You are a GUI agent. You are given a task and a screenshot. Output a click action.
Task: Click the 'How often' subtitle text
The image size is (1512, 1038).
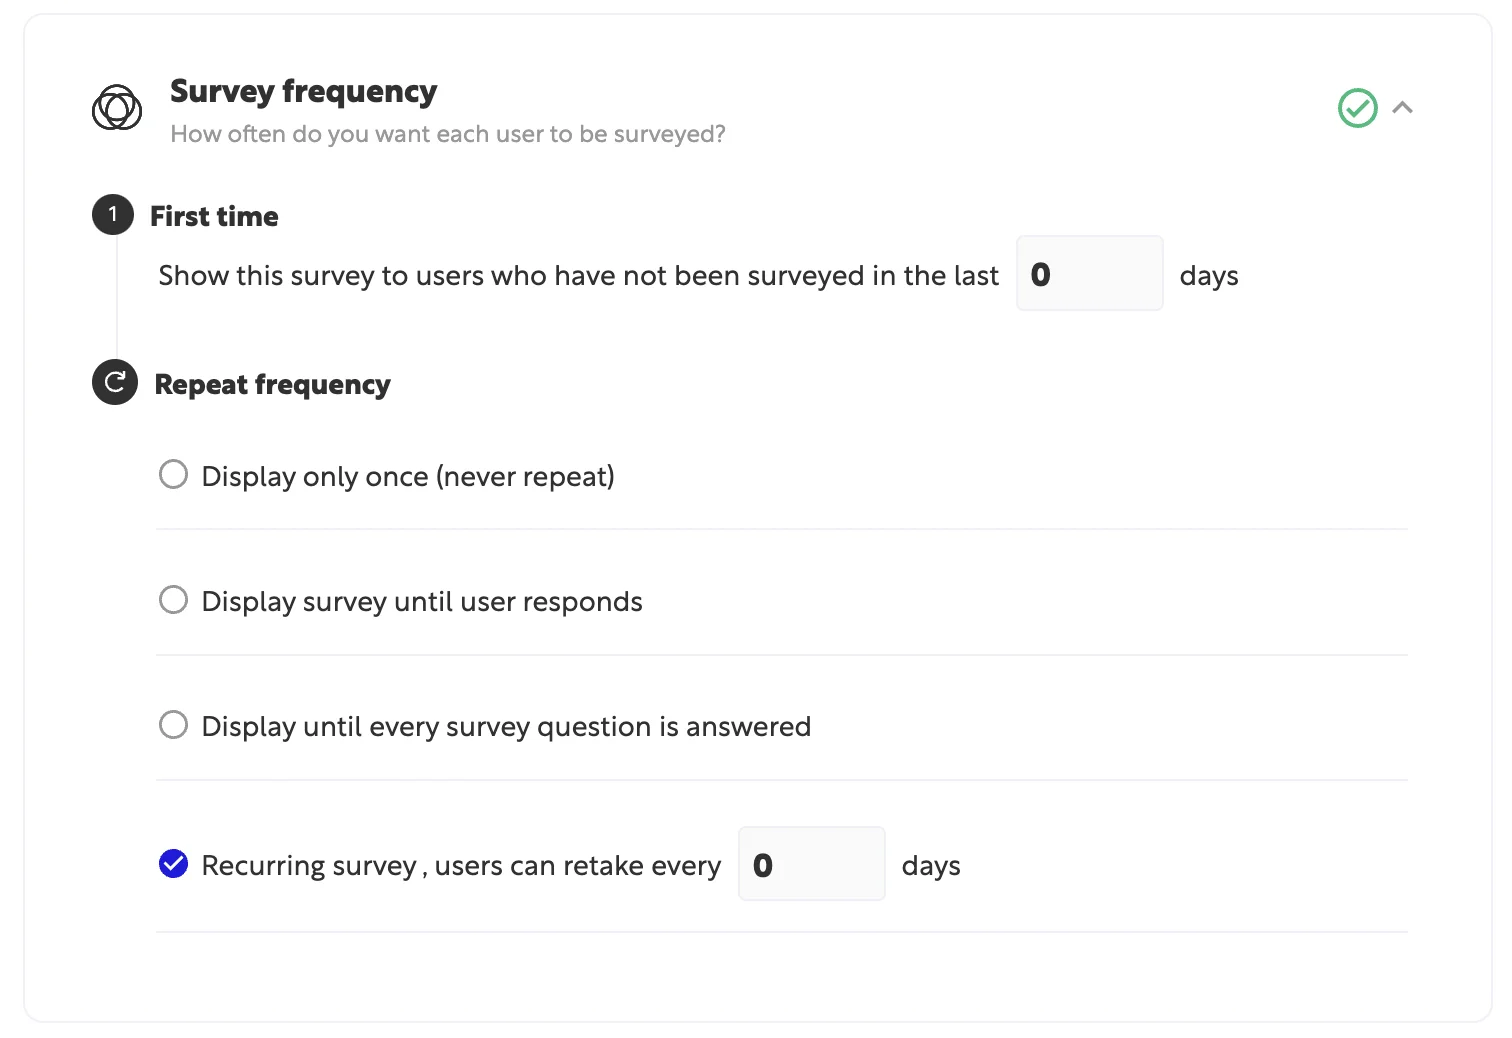pyautogui.click(x=448, y=134)
